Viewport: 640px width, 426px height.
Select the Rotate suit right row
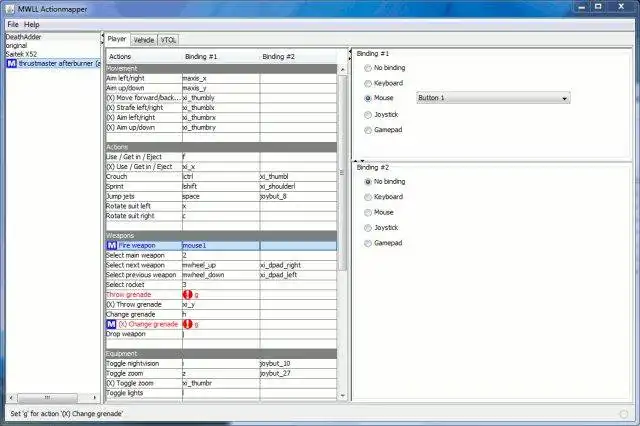(221, 216)
